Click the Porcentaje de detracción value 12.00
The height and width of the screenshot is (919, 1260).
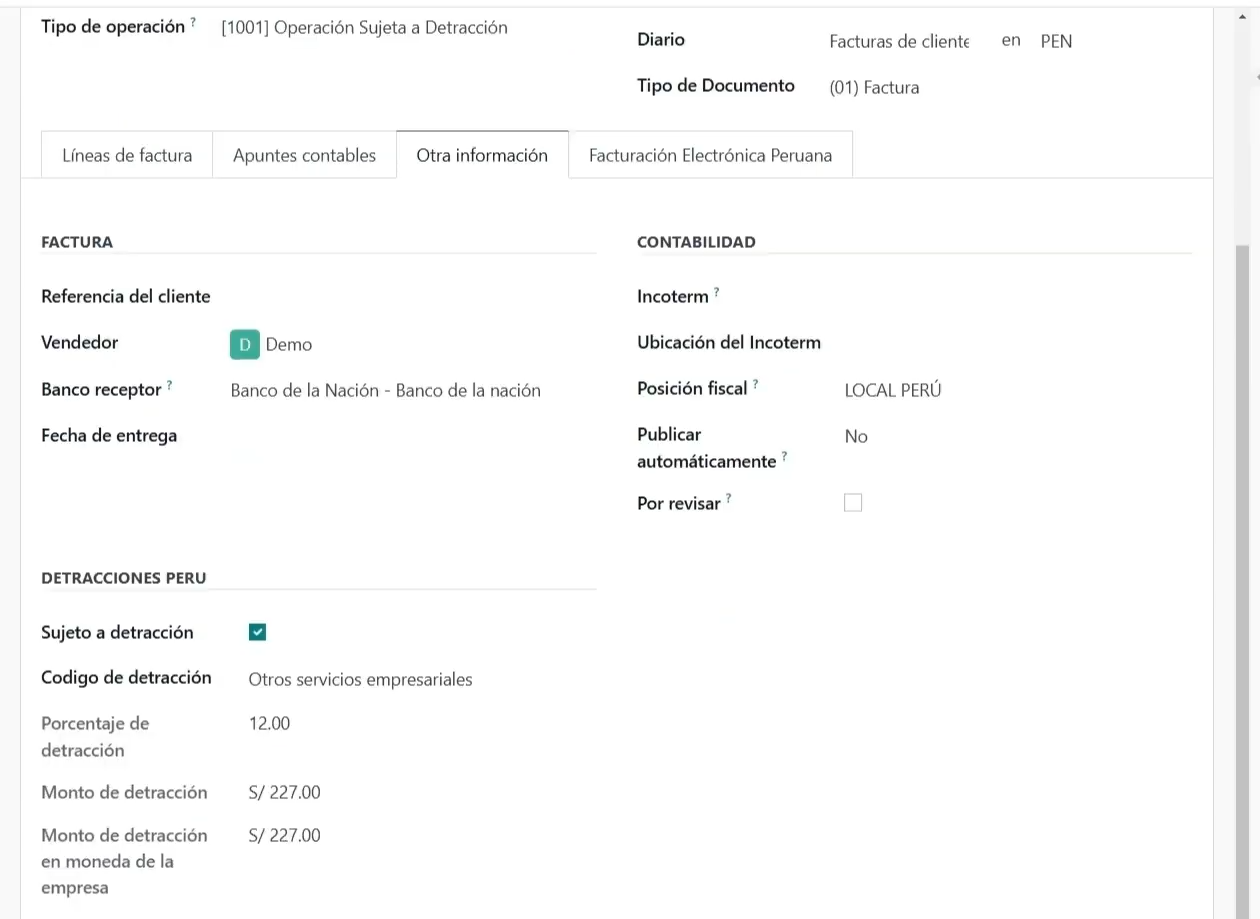pyautogui.click(x=269, y=723)
